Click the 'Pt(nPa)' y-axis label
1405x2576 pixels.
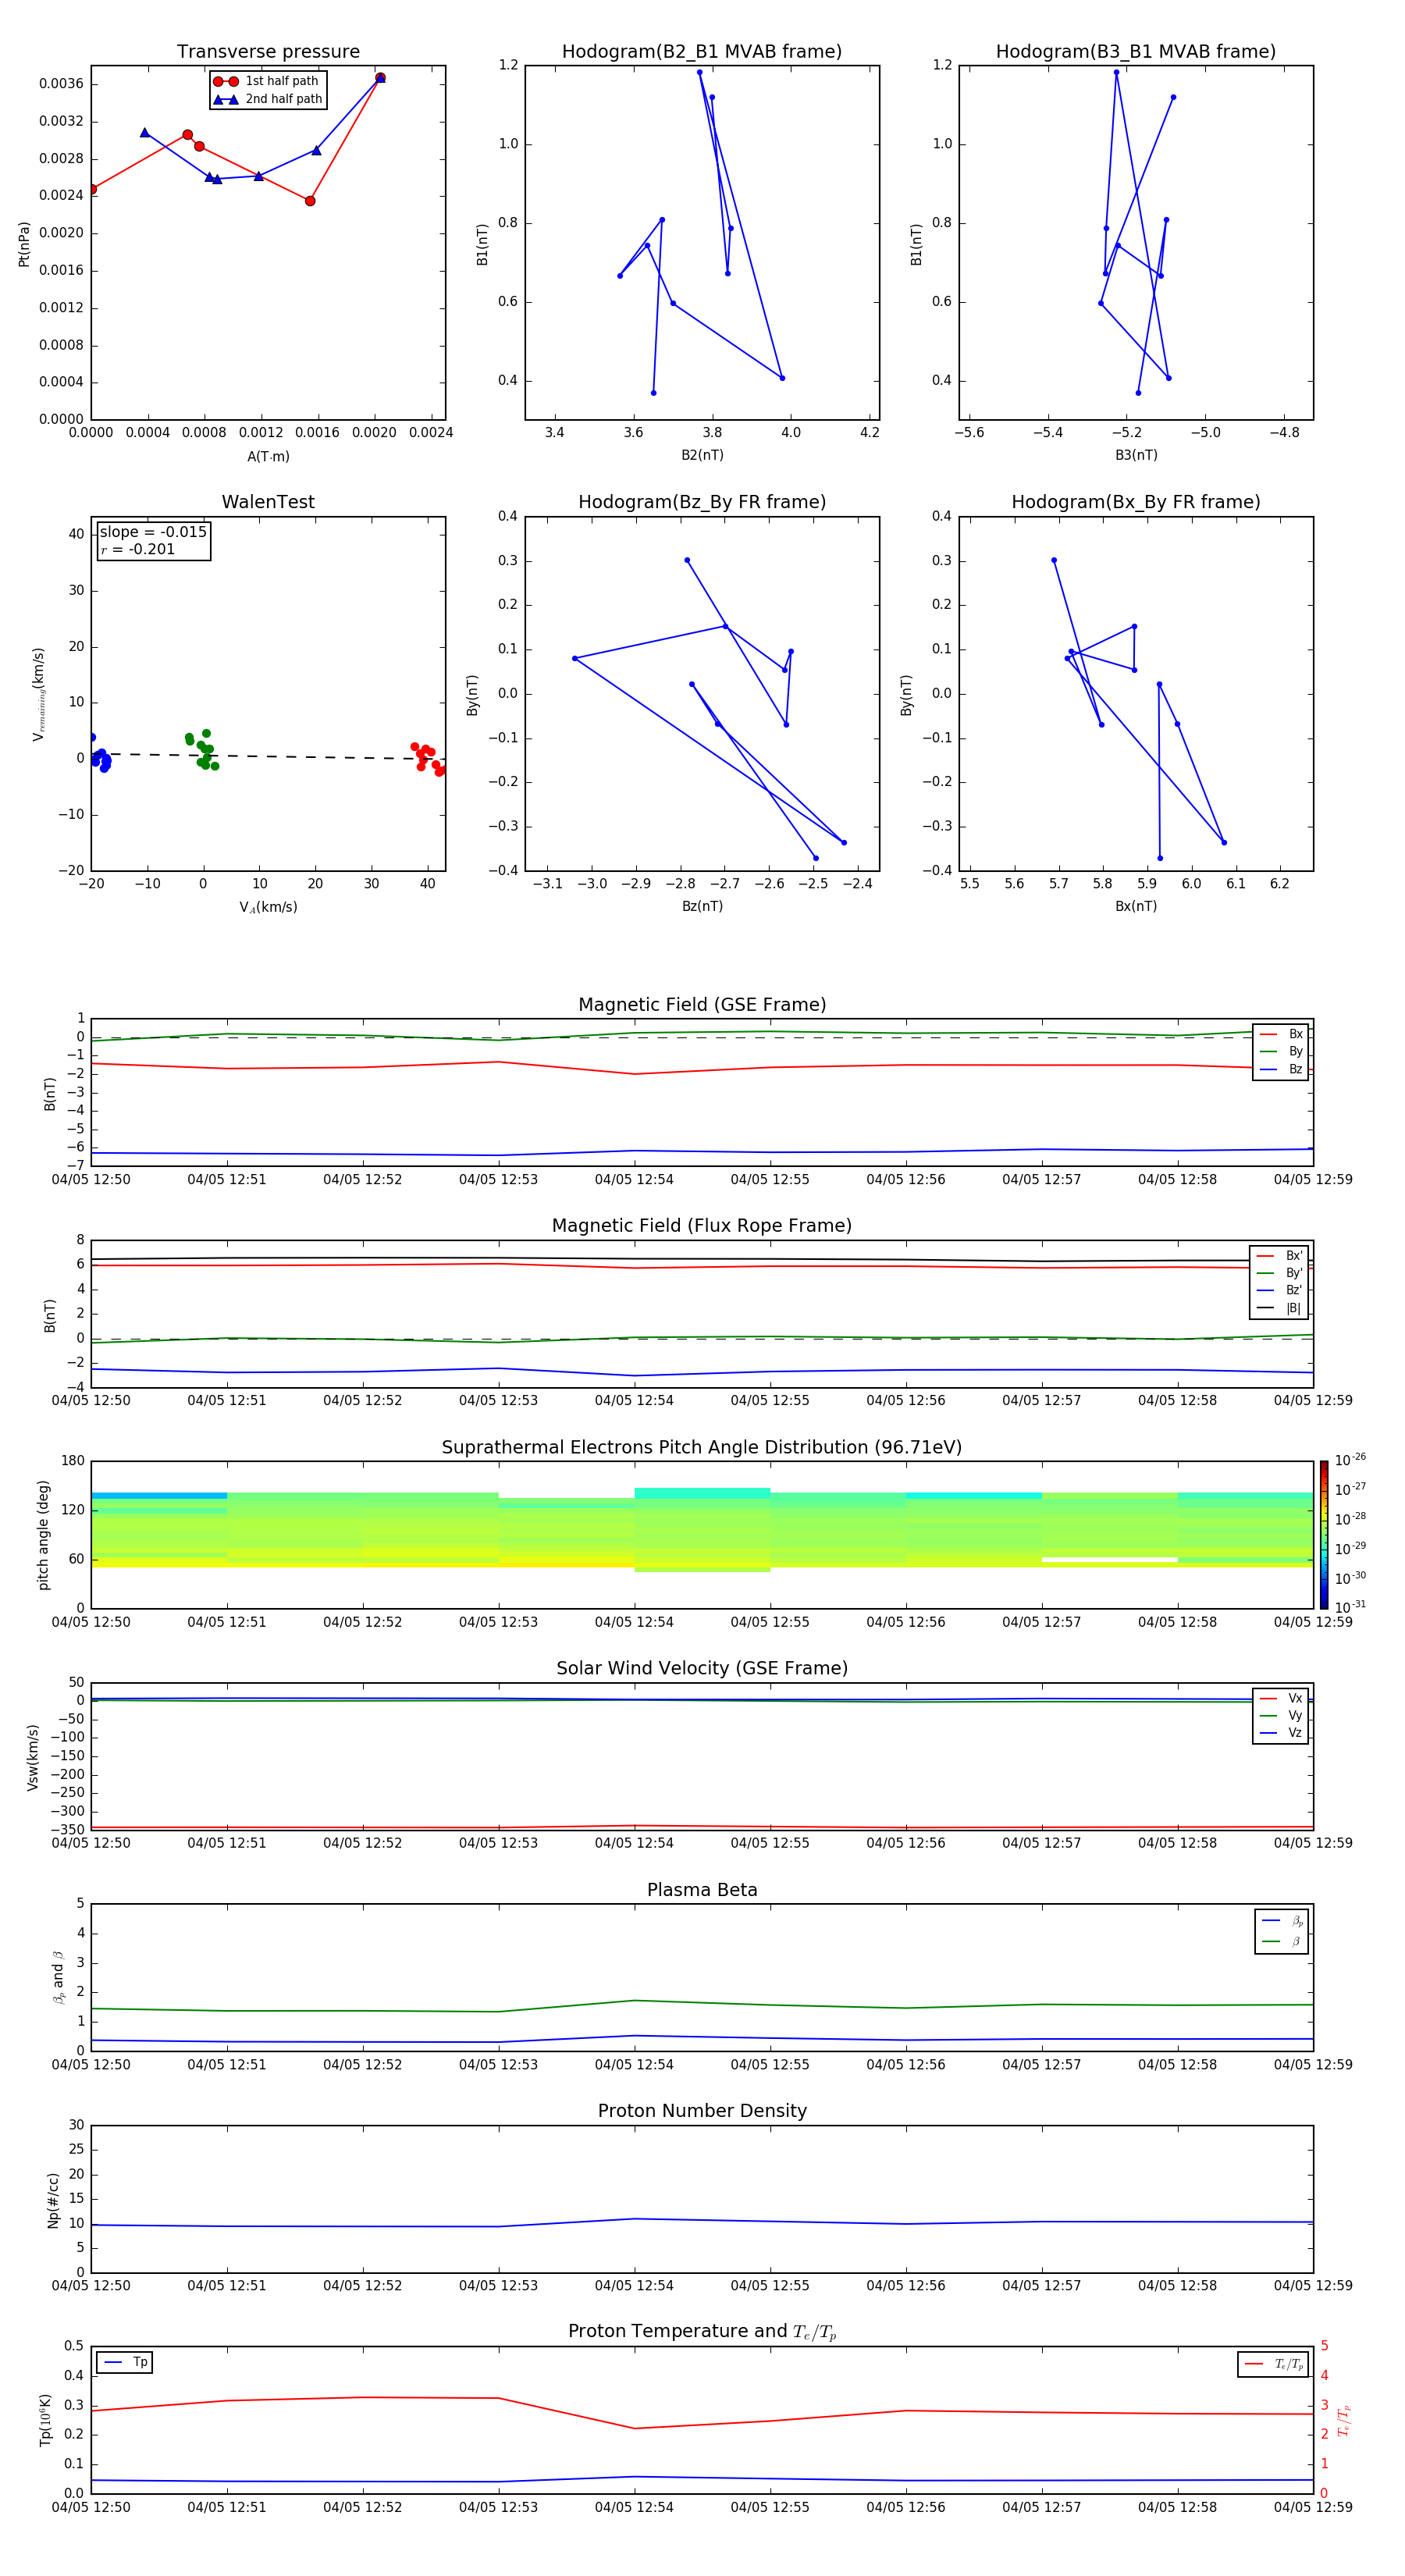point(24,244)
